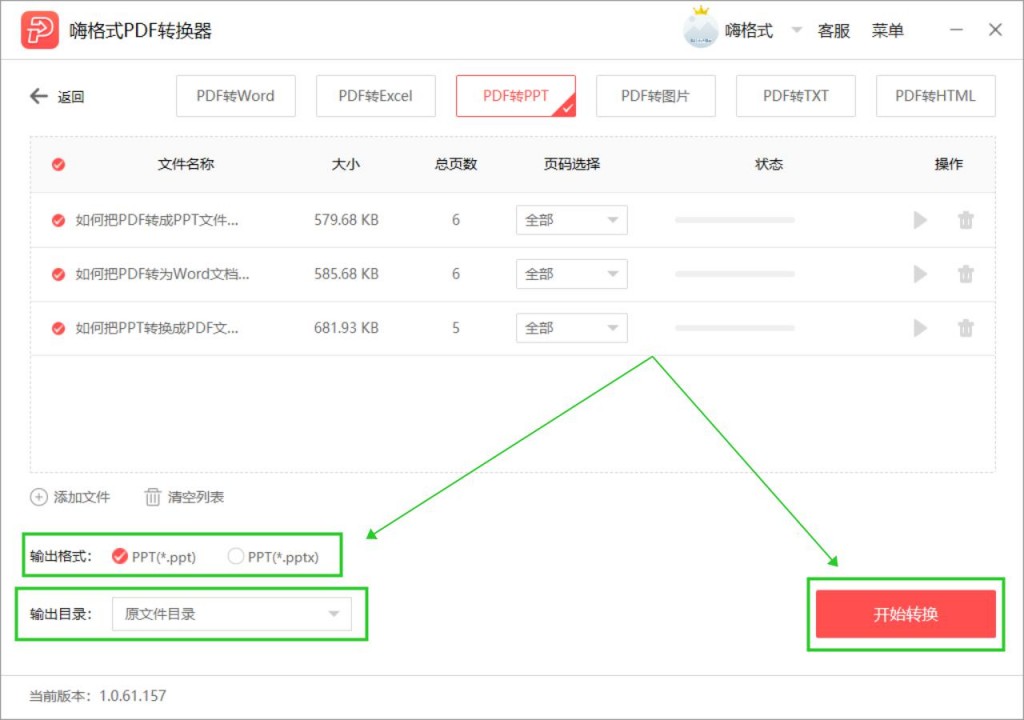Expand the account dropdown arrow beside 嗨格式
Viewport: 1024px width, 720px height.
[x=797, y=29]
